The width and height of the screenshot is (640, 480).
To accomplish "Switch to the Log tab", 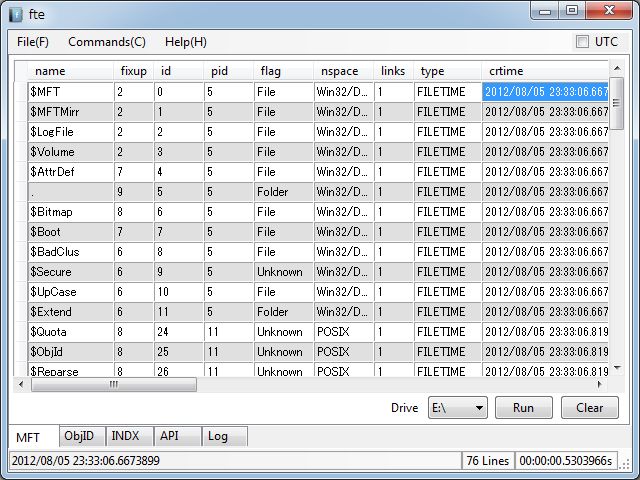I will tap(224, 436).
